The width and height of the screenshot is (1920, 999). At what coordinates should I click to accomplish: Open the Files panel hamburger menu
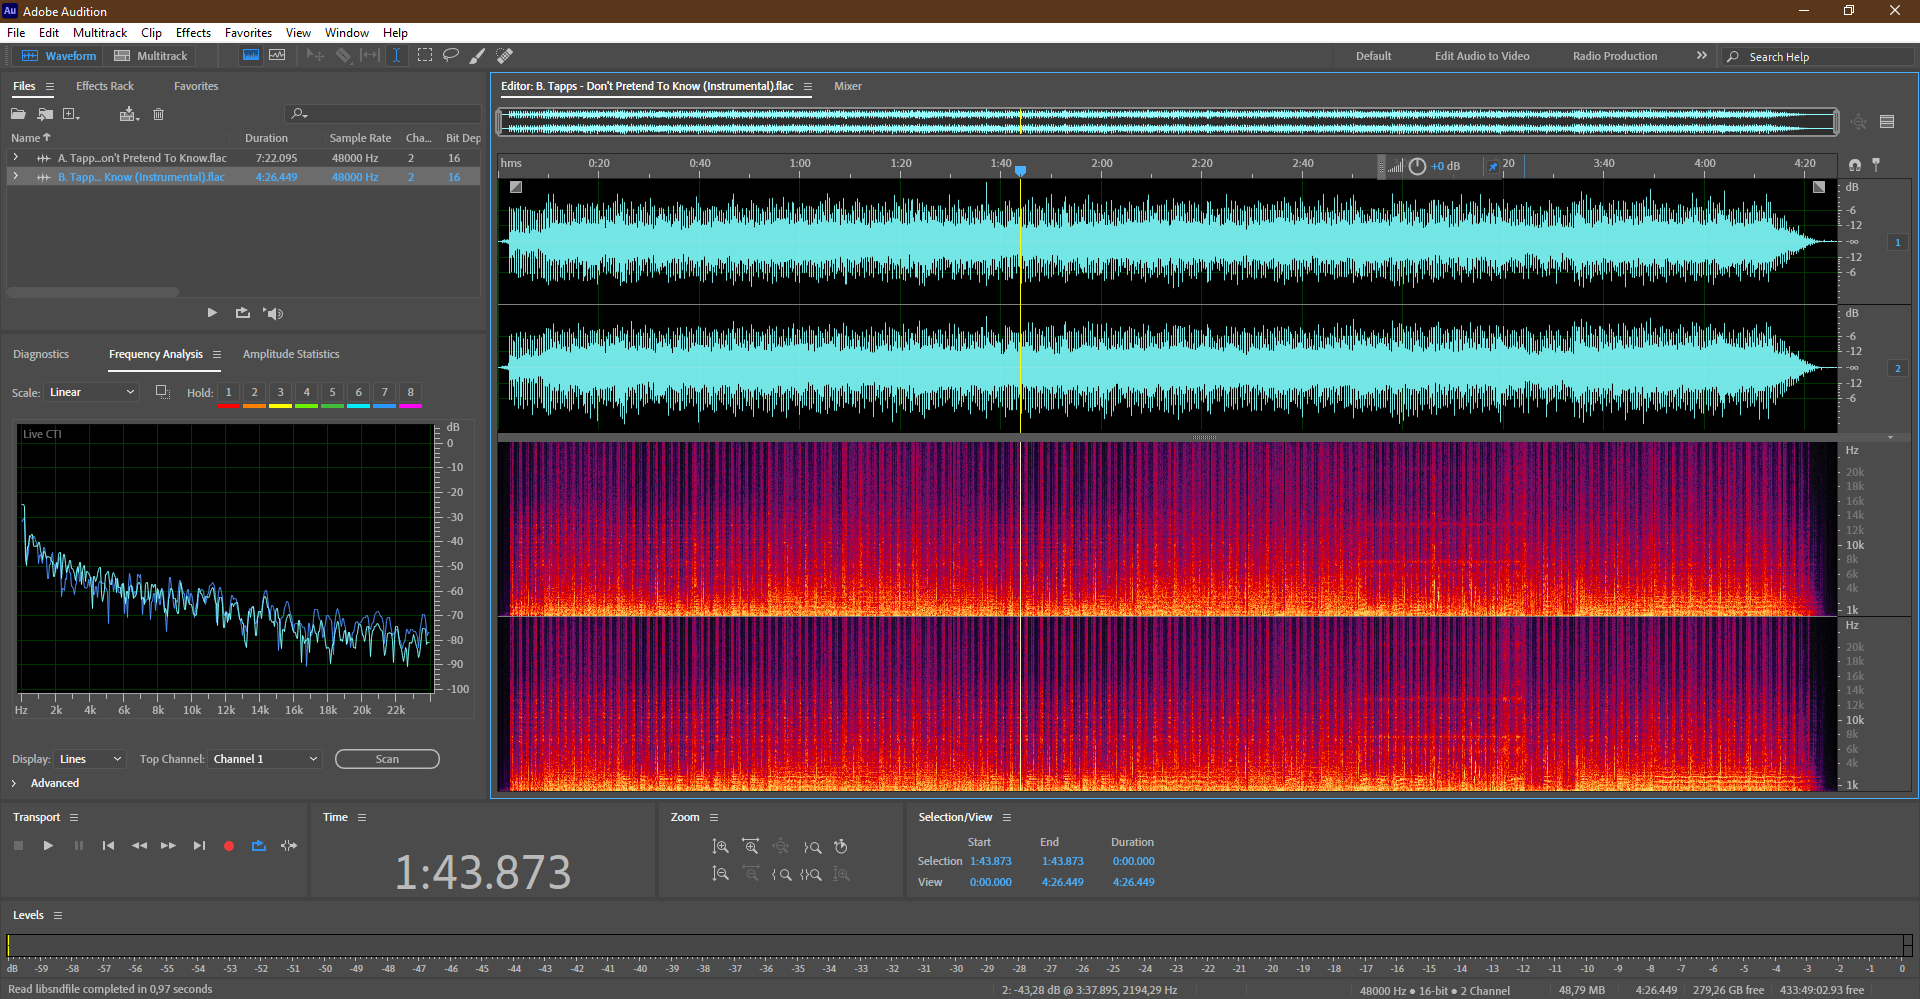point(50,86)
